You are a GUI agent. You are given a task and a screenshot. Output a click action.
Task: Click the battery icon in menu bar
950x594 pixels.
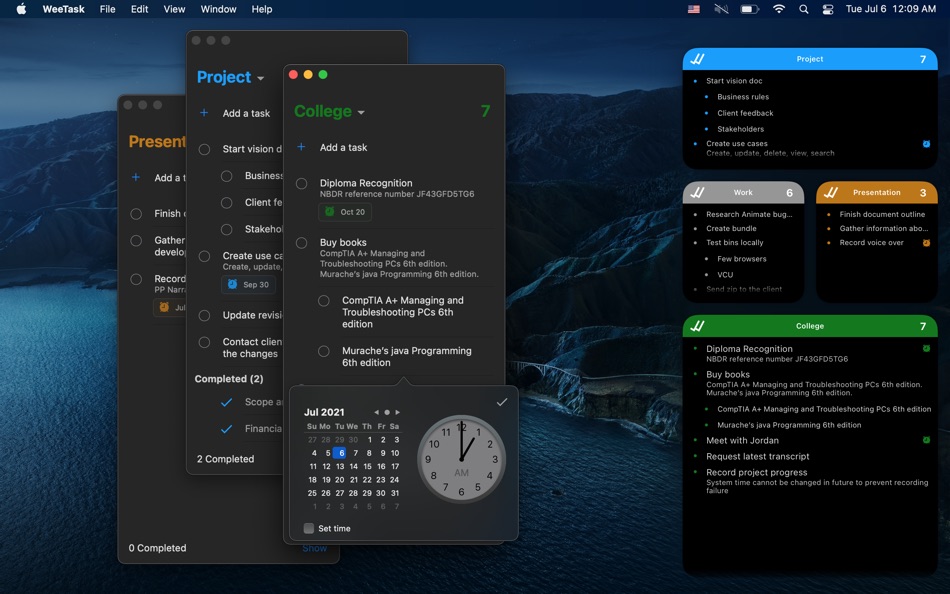point(749,9)
